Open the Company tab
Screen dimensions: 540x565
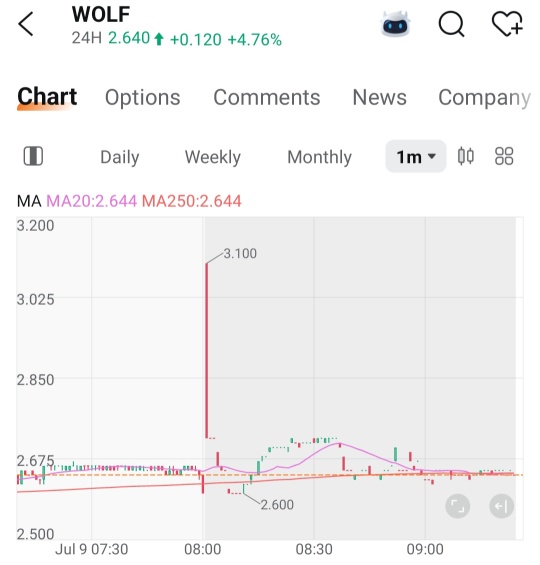pos(485,97)
